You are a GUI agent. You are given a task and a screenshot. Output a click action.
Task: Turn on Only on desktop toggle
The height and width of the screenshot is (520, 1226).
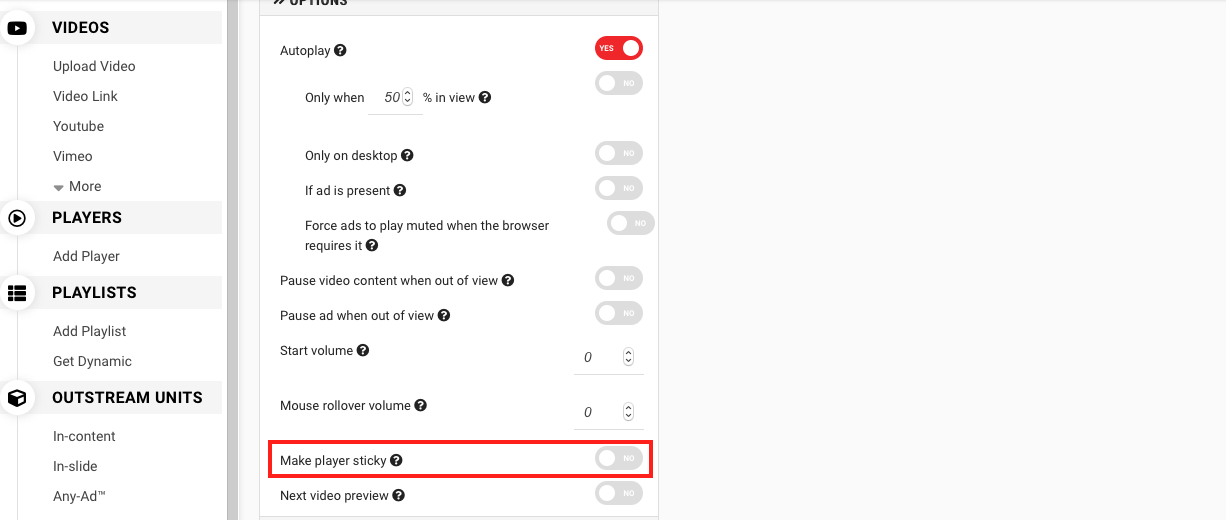pyautogui.click(x=618, y=153)
